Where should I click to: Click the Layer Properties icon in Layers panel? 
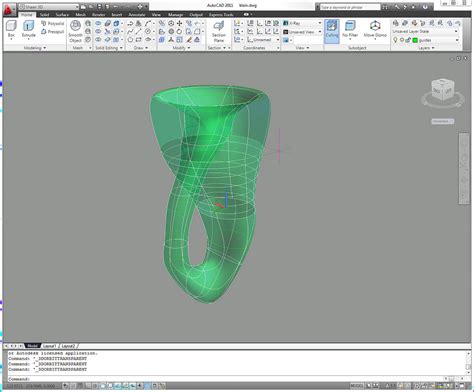click(396, 23)
